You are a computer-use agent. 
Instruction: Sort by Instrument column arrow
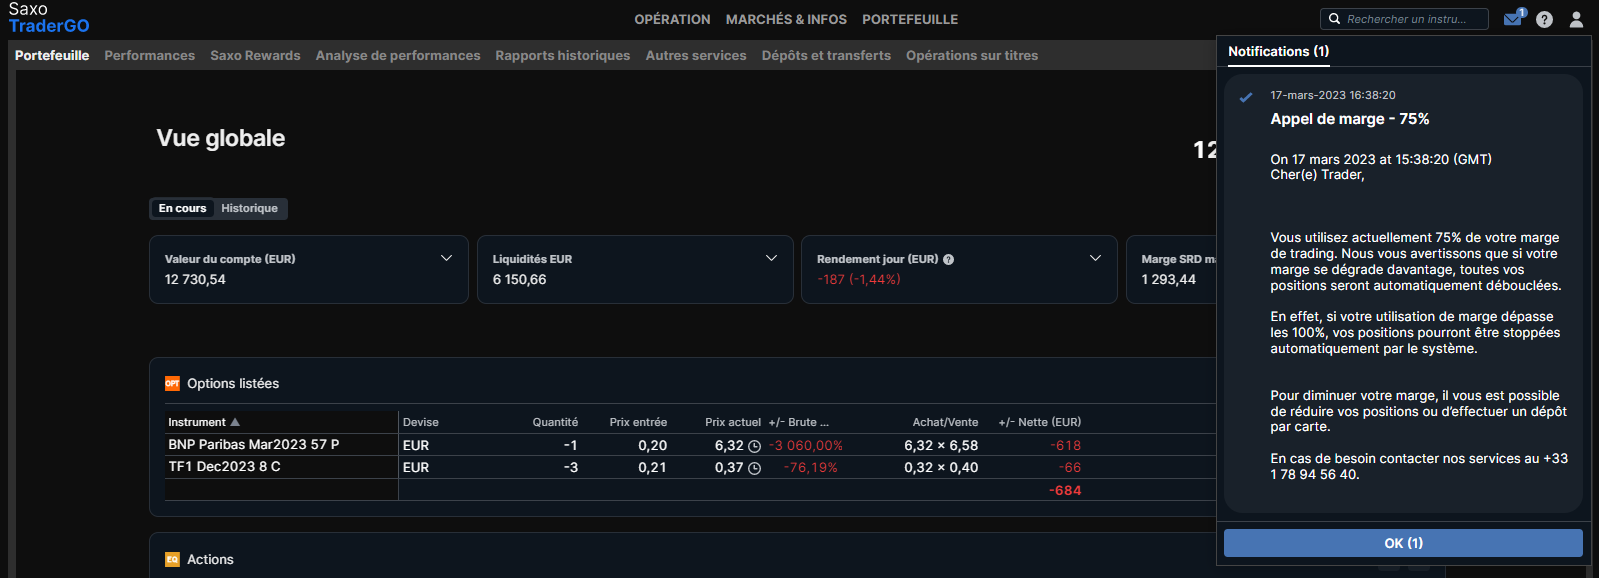click(x=235, y=422)
